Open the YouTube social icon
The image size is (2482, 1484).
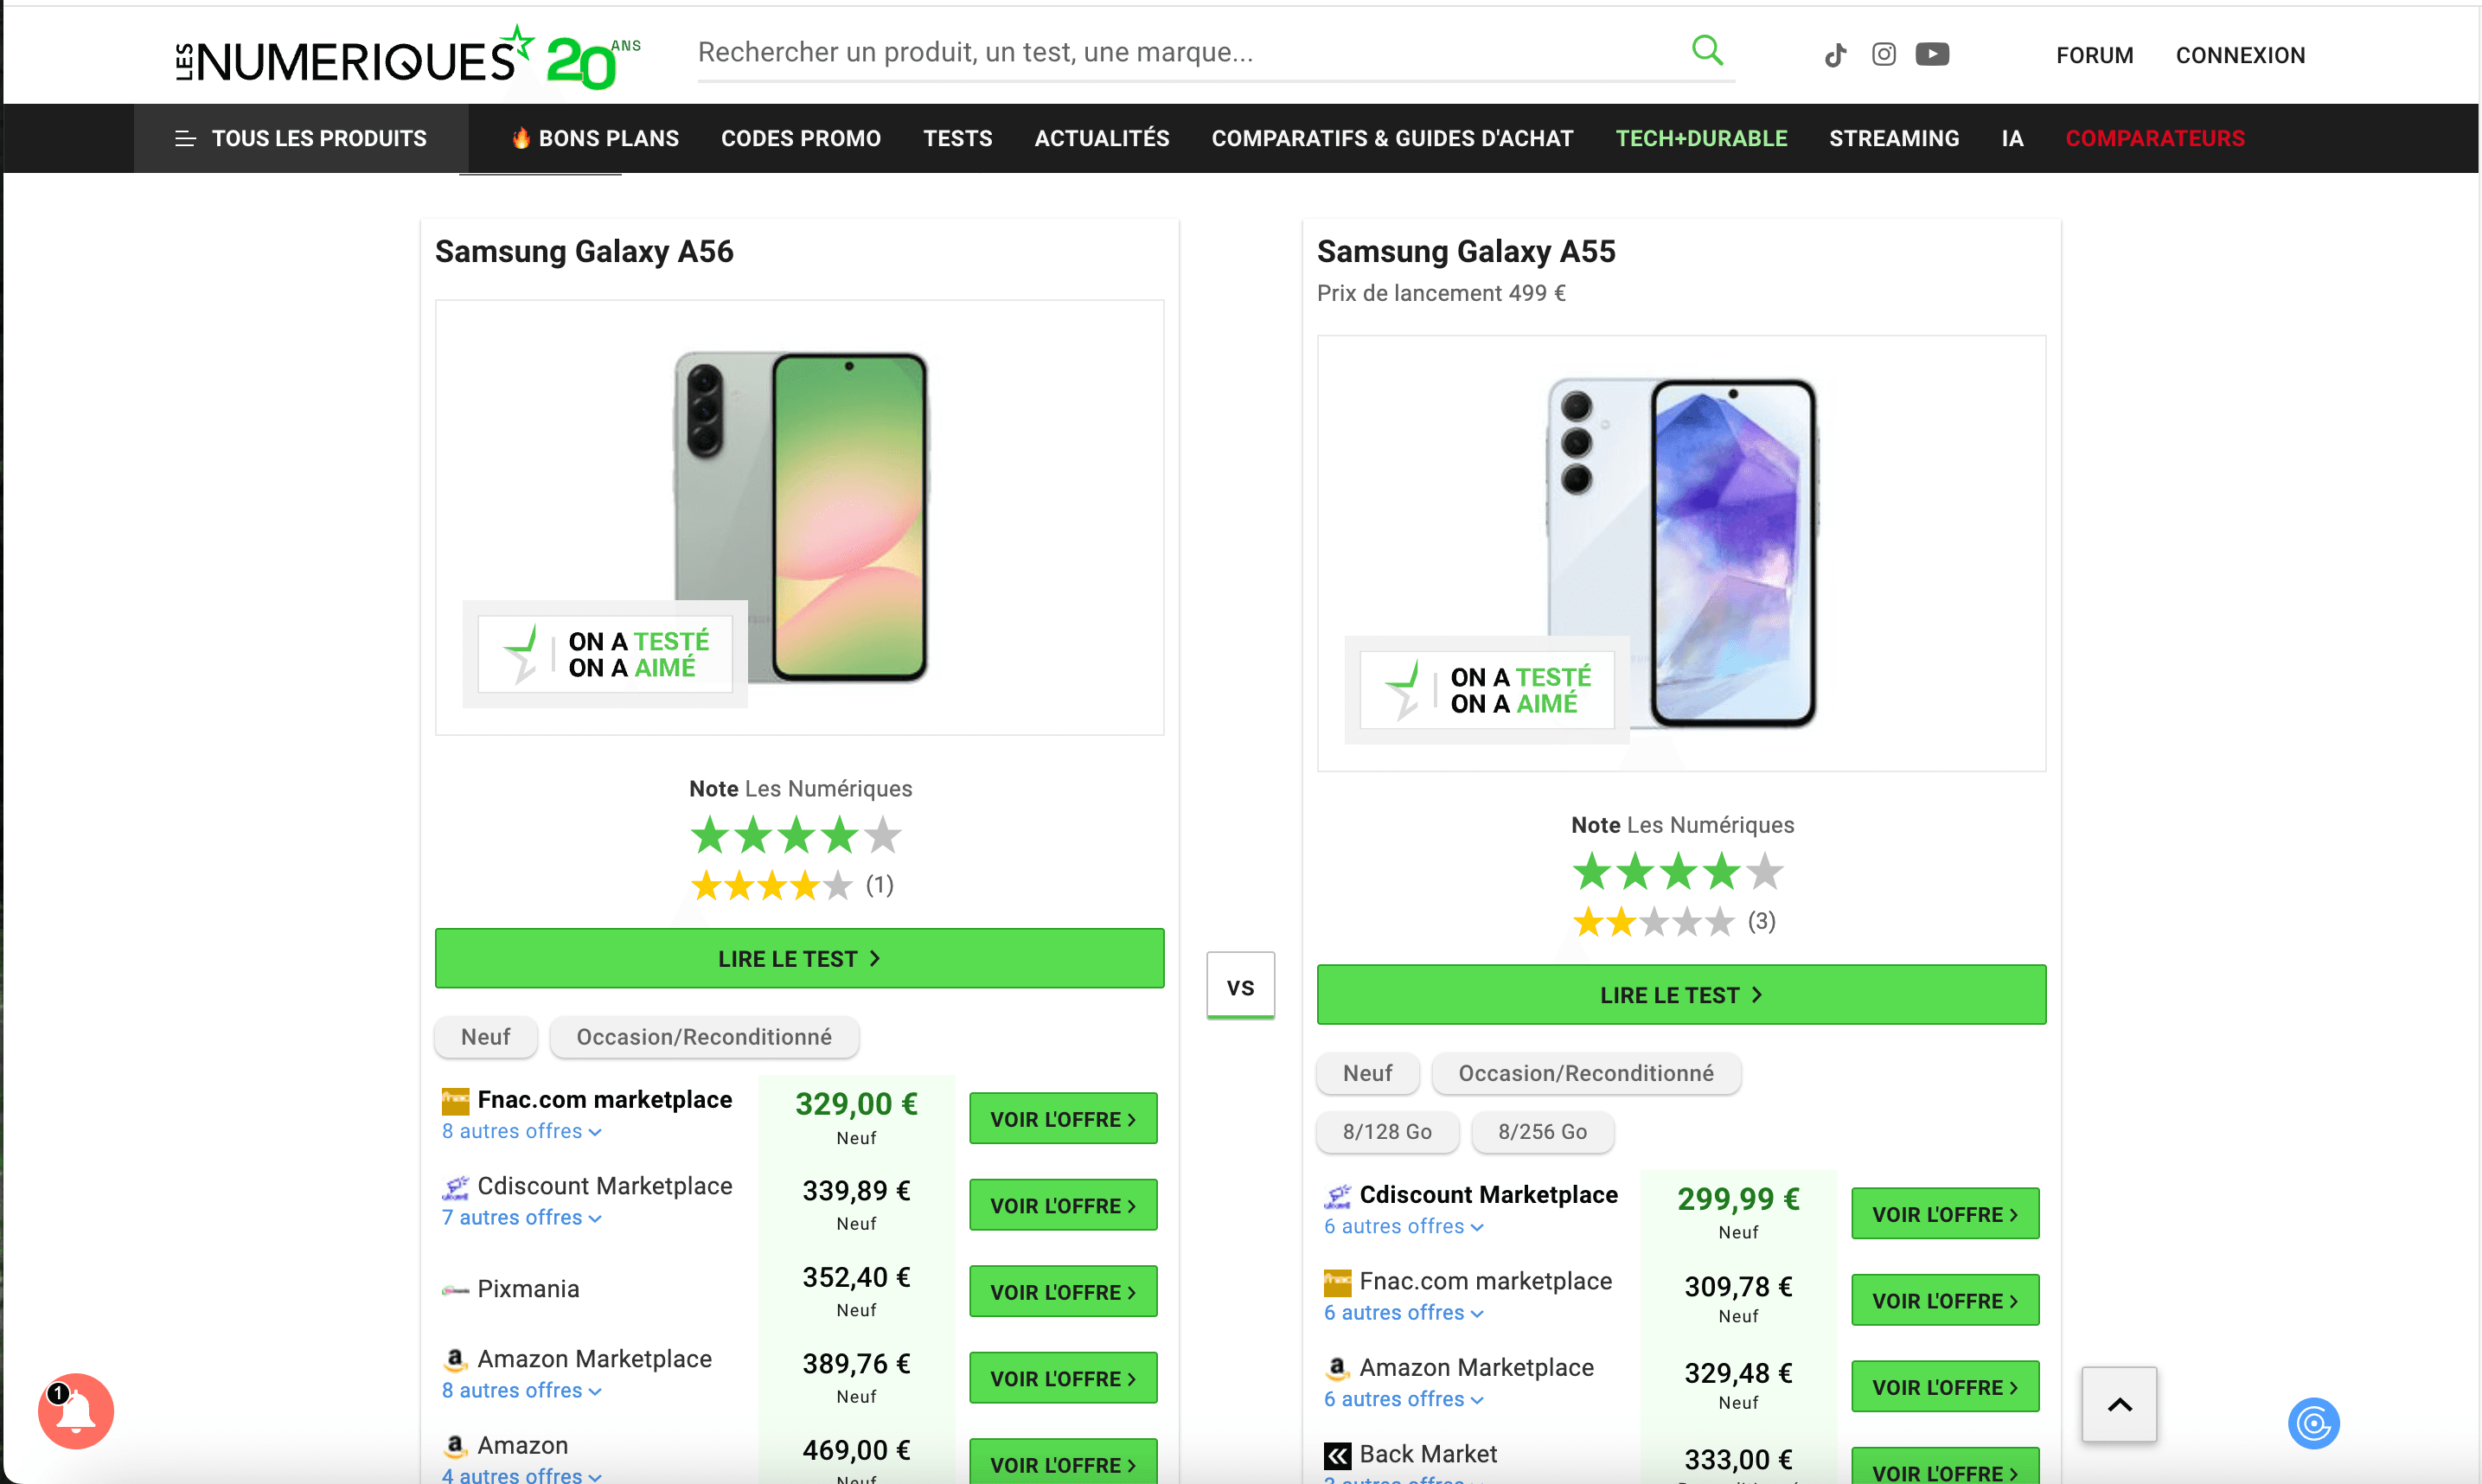point(1932,54)
